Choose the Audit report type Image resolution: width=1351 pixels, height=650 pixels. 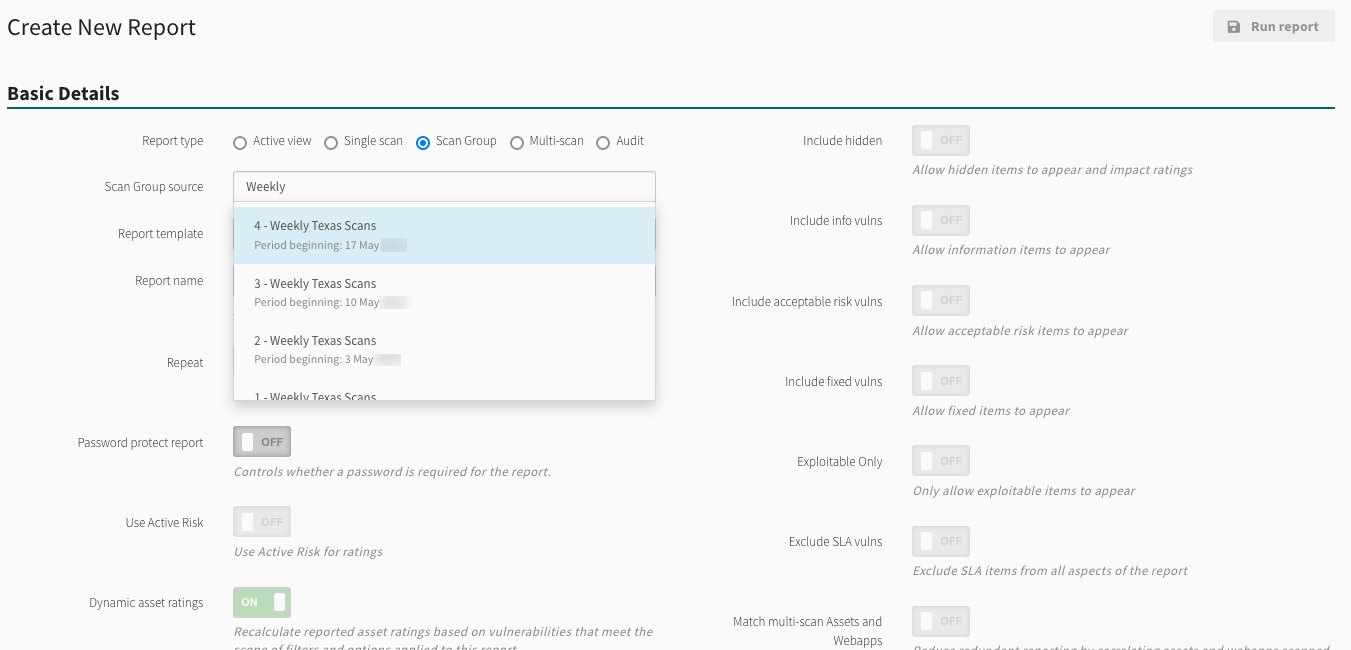(x=603, y=143)
